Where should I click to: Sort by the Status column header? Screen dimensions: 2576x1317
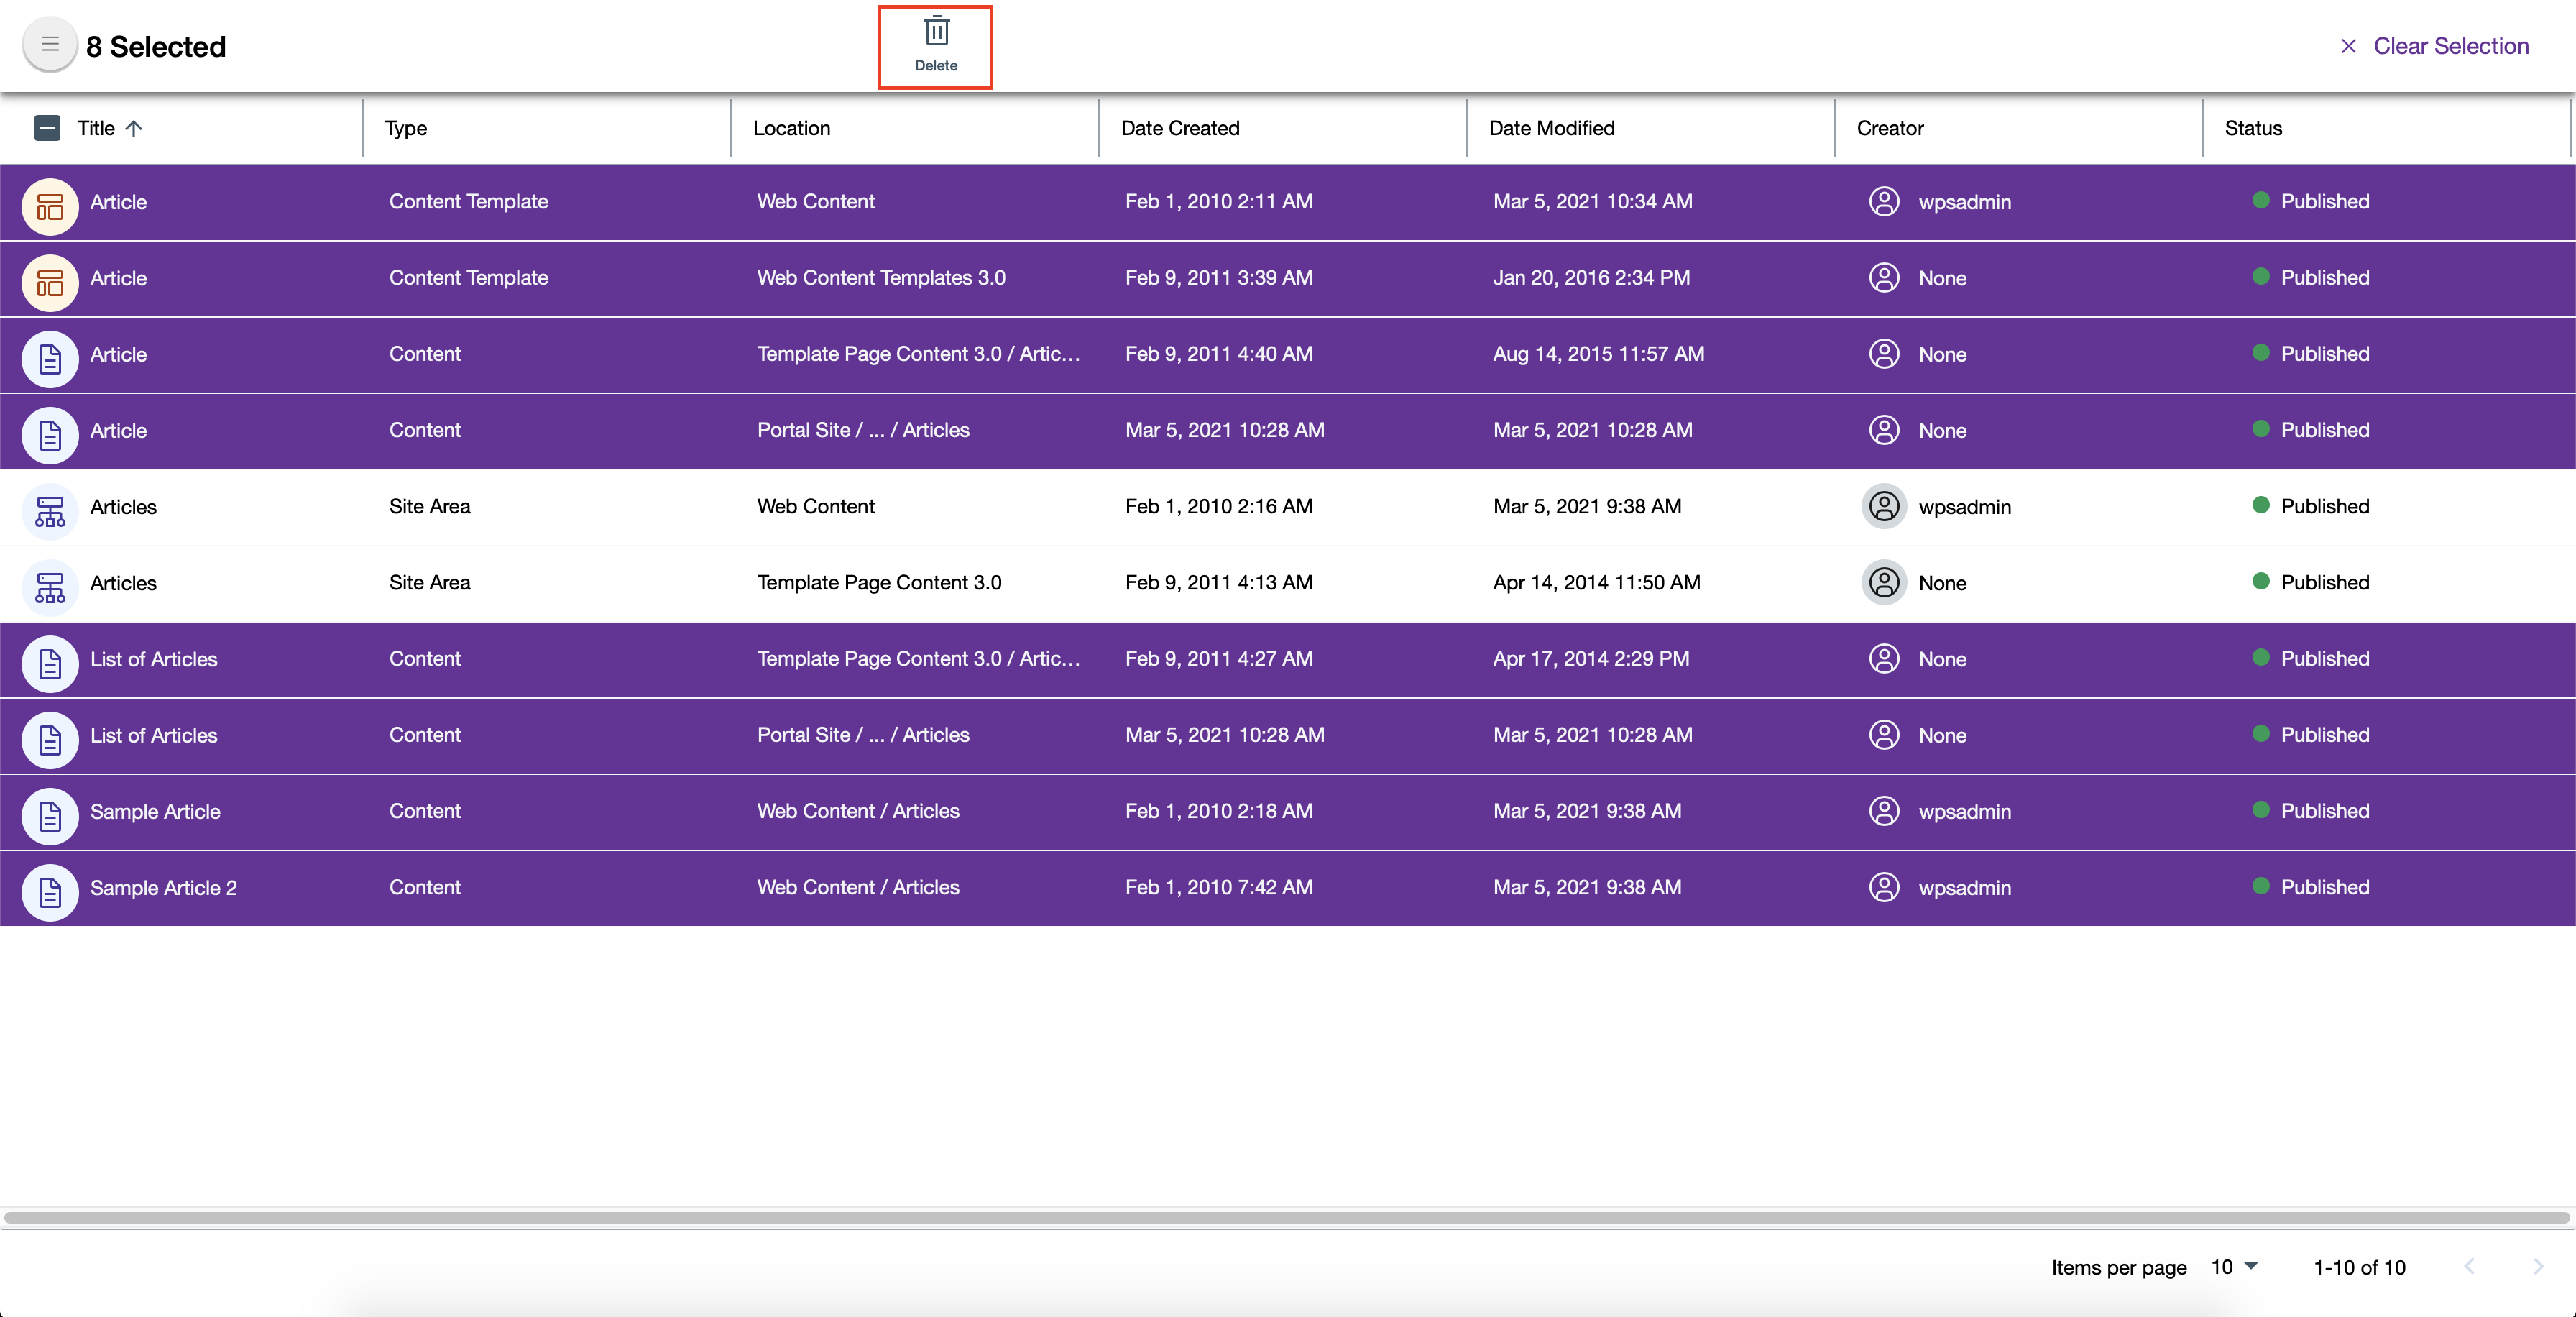click(2253, 128)
